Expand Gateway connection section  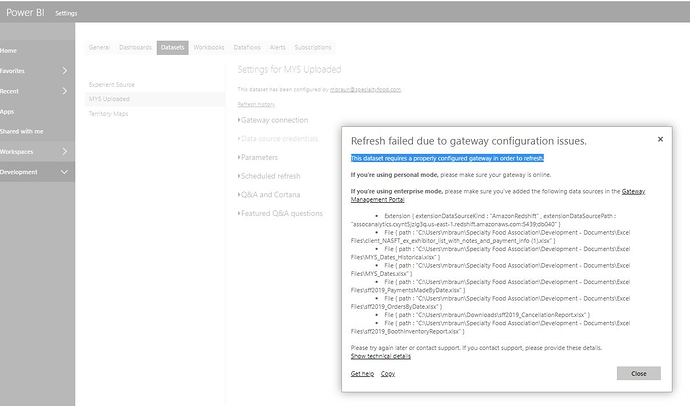(x=273, y=120)
